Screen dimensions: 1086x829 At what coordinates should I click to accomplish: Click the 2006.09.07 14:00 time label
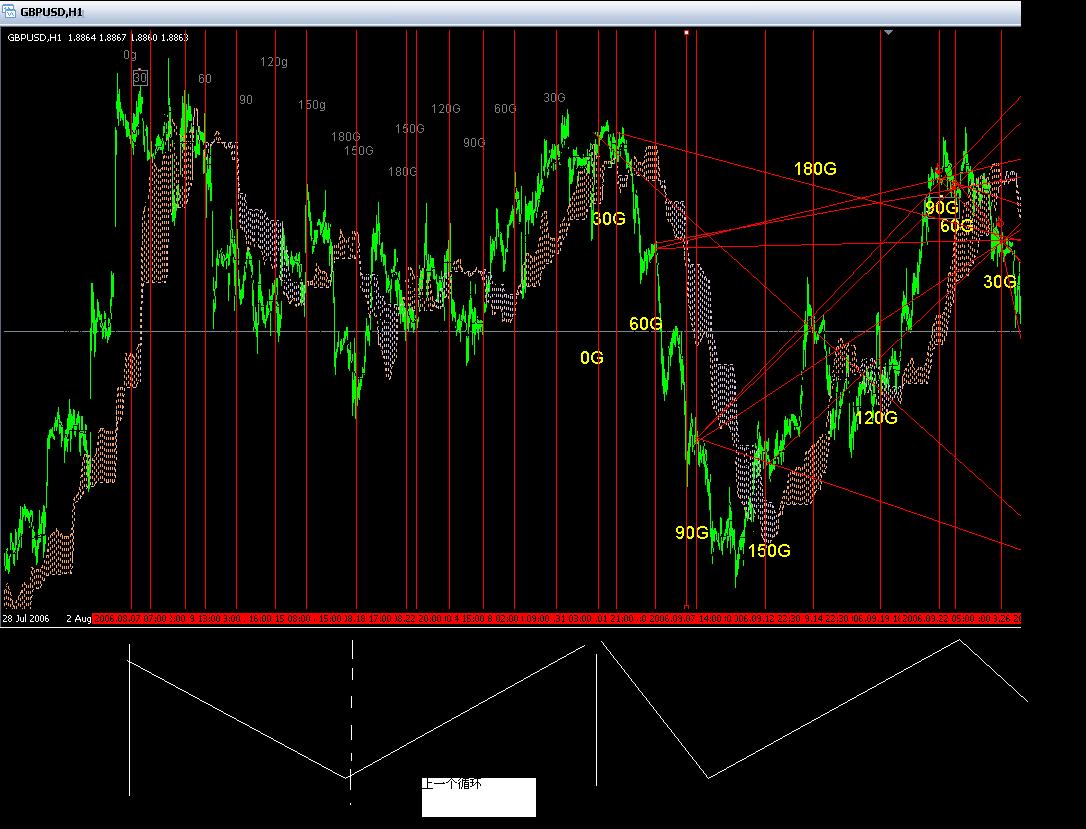coord(684,618)
